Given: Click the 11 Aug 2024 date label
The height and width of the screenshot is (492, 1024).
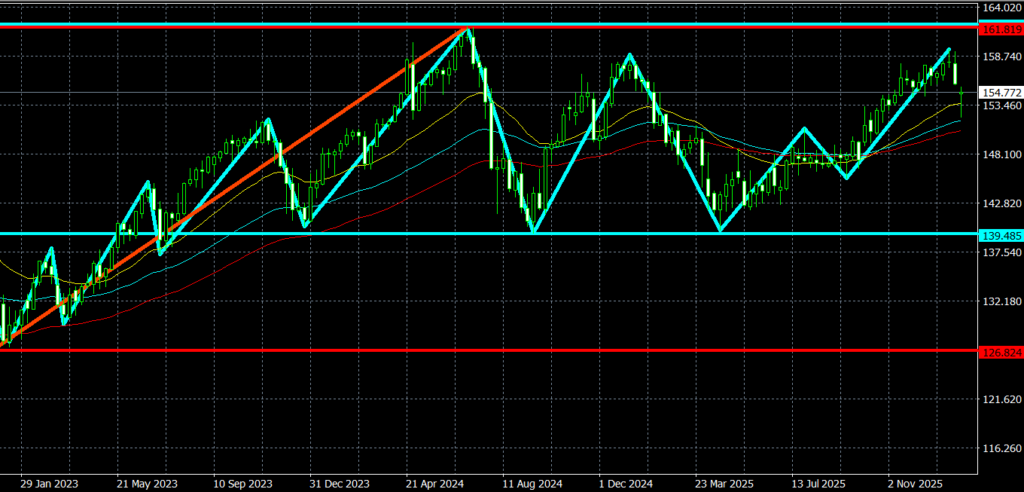Looking at the screenshot, I should click(x=530, y=481).
